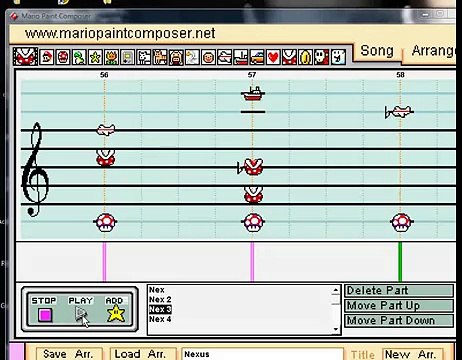462x360 pixels.
Task: Select the Mario instrument icon
Action: [47, 57]
